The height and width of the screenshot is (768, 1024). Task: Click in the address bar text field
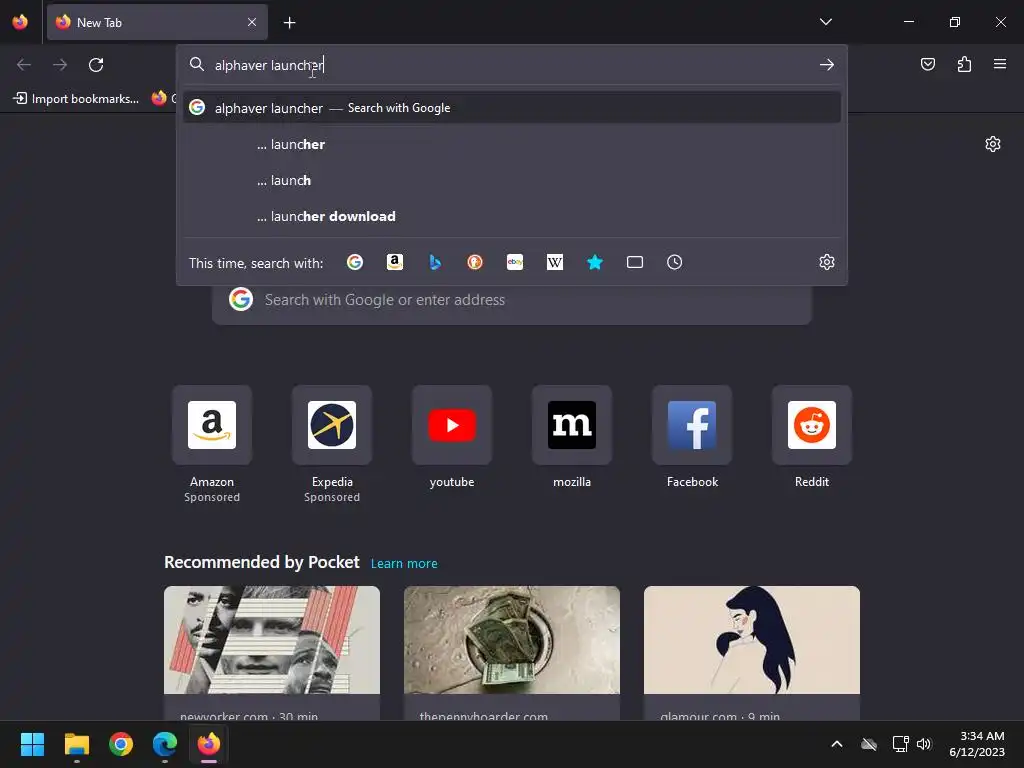(511, 65)
